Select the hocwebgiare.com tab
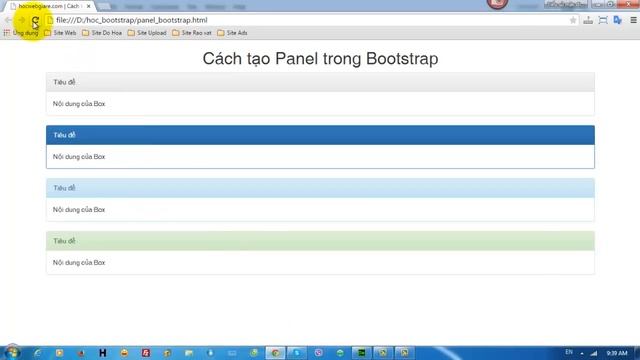 49,6
